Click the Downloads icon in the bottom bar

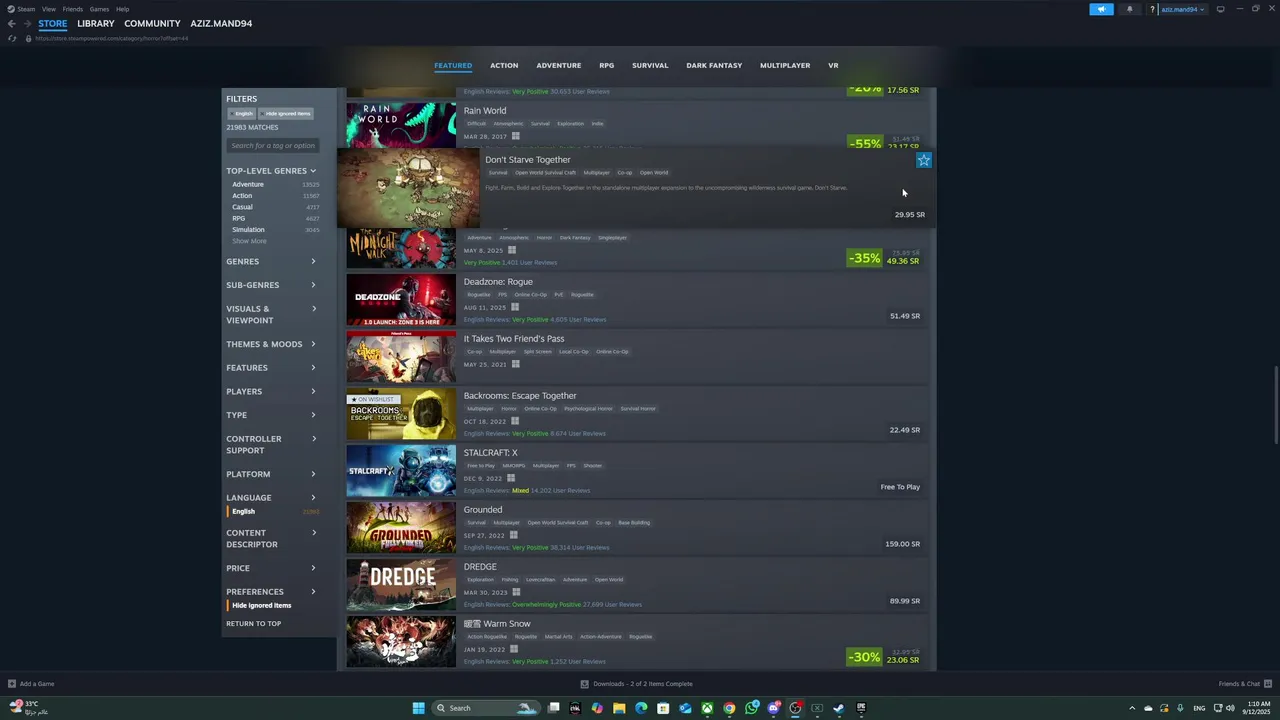(585, 684)
